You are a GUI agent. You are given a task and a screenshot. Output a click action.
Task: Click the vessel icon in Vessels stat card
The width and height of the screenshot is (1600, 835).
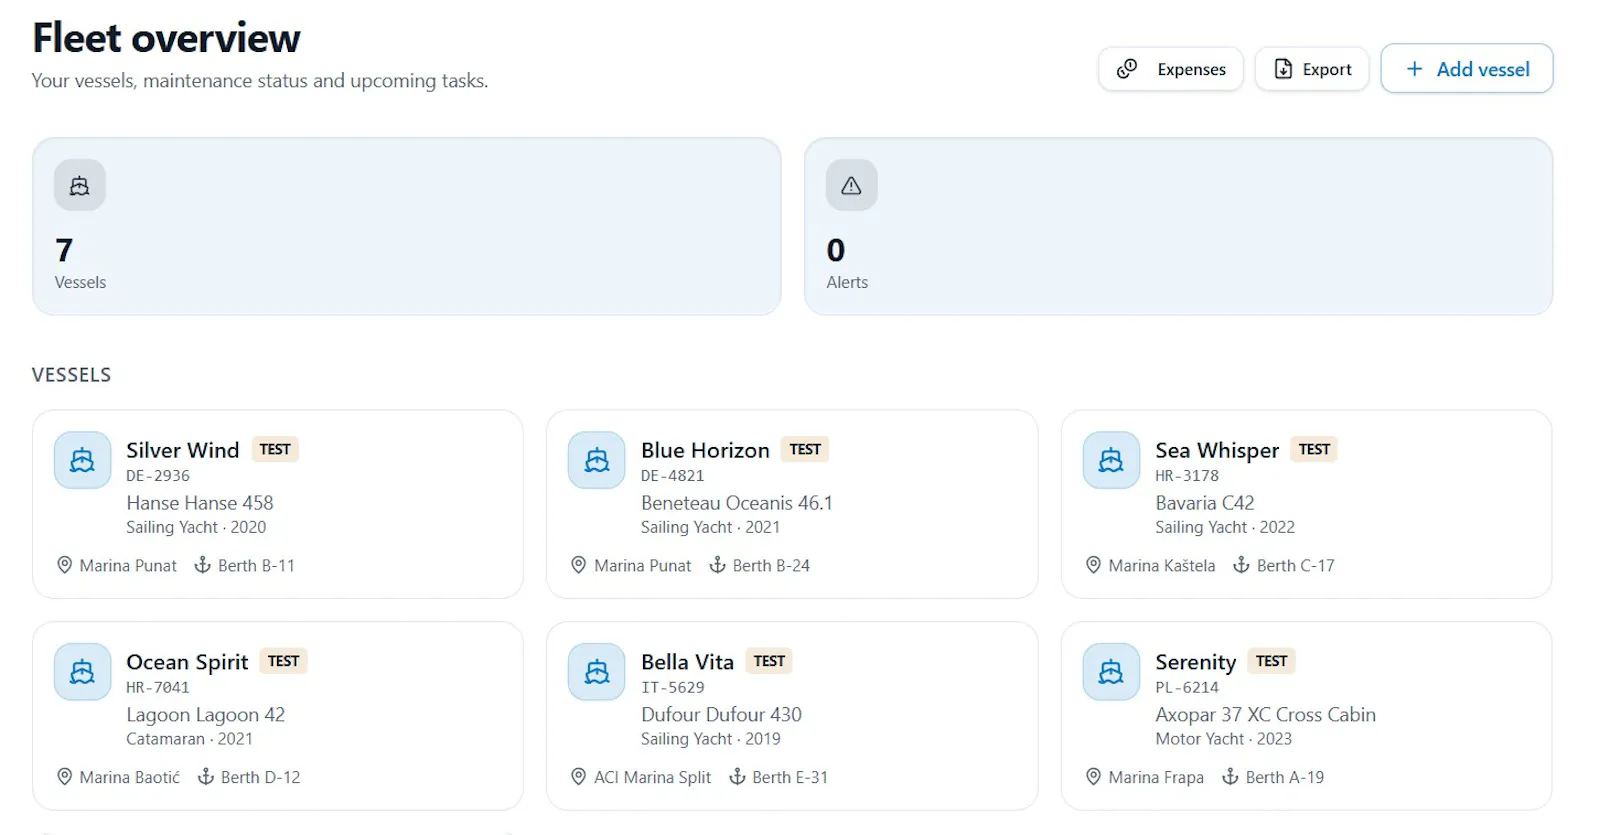click(x=80, y=185)
